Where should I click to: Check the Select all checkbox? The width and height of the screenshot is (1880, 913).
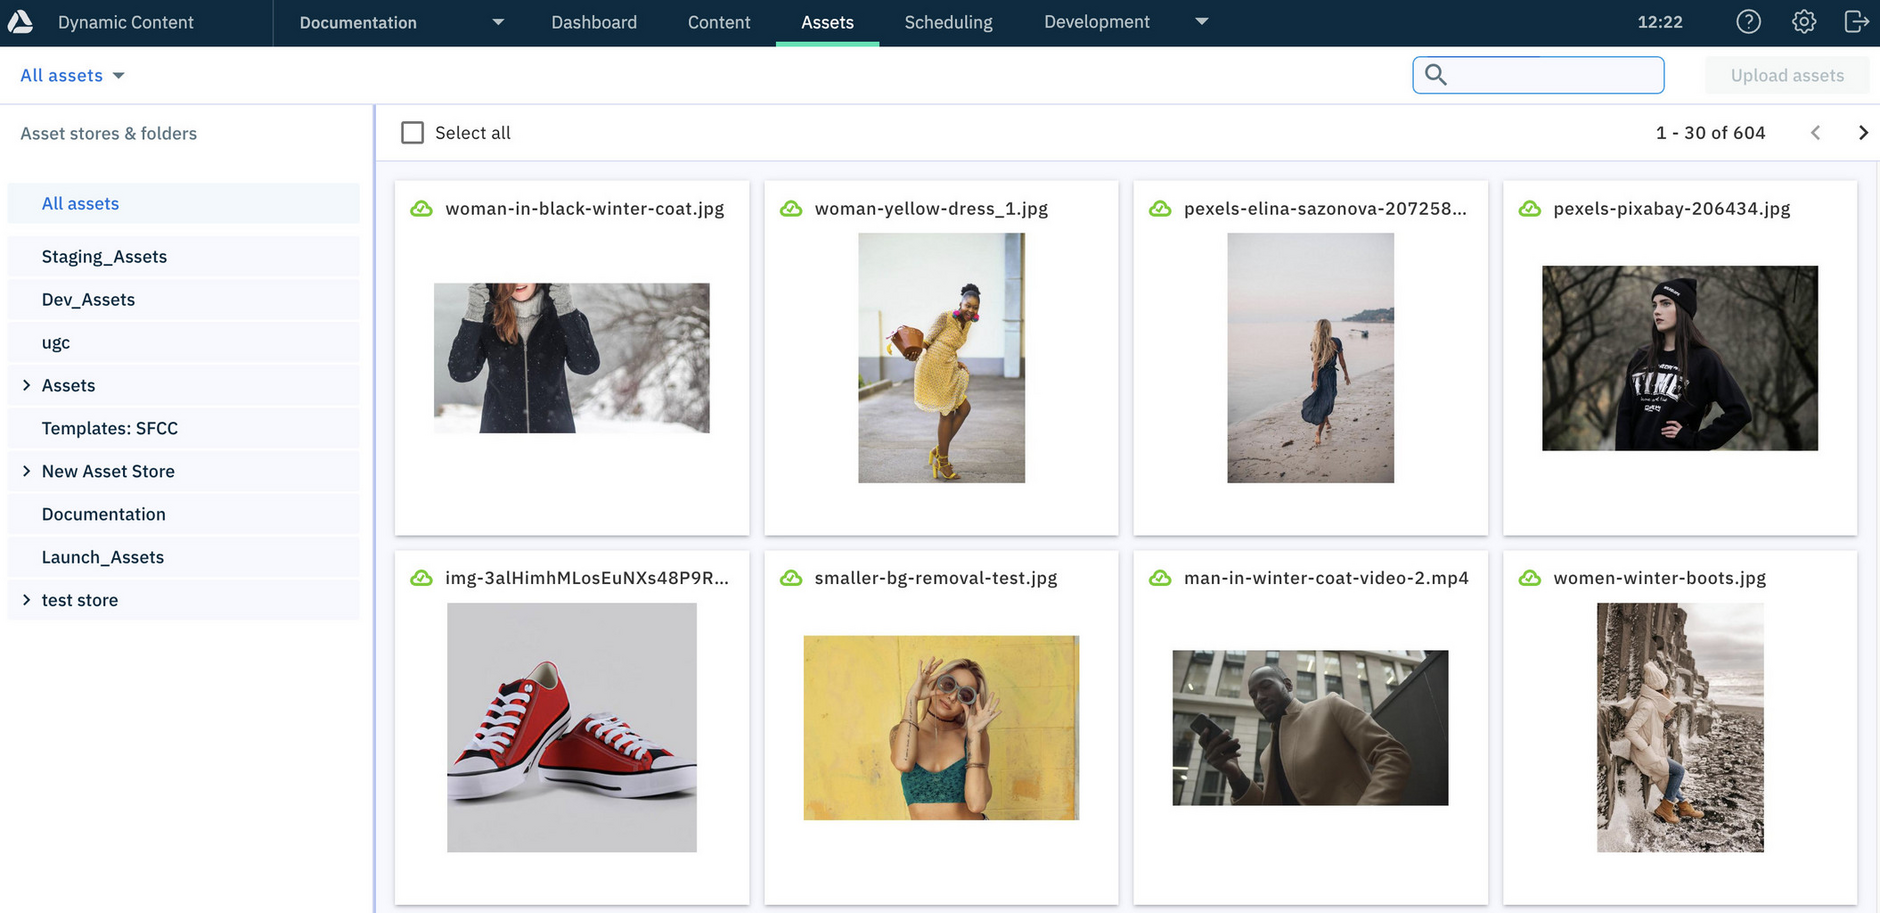pos(412,133)
